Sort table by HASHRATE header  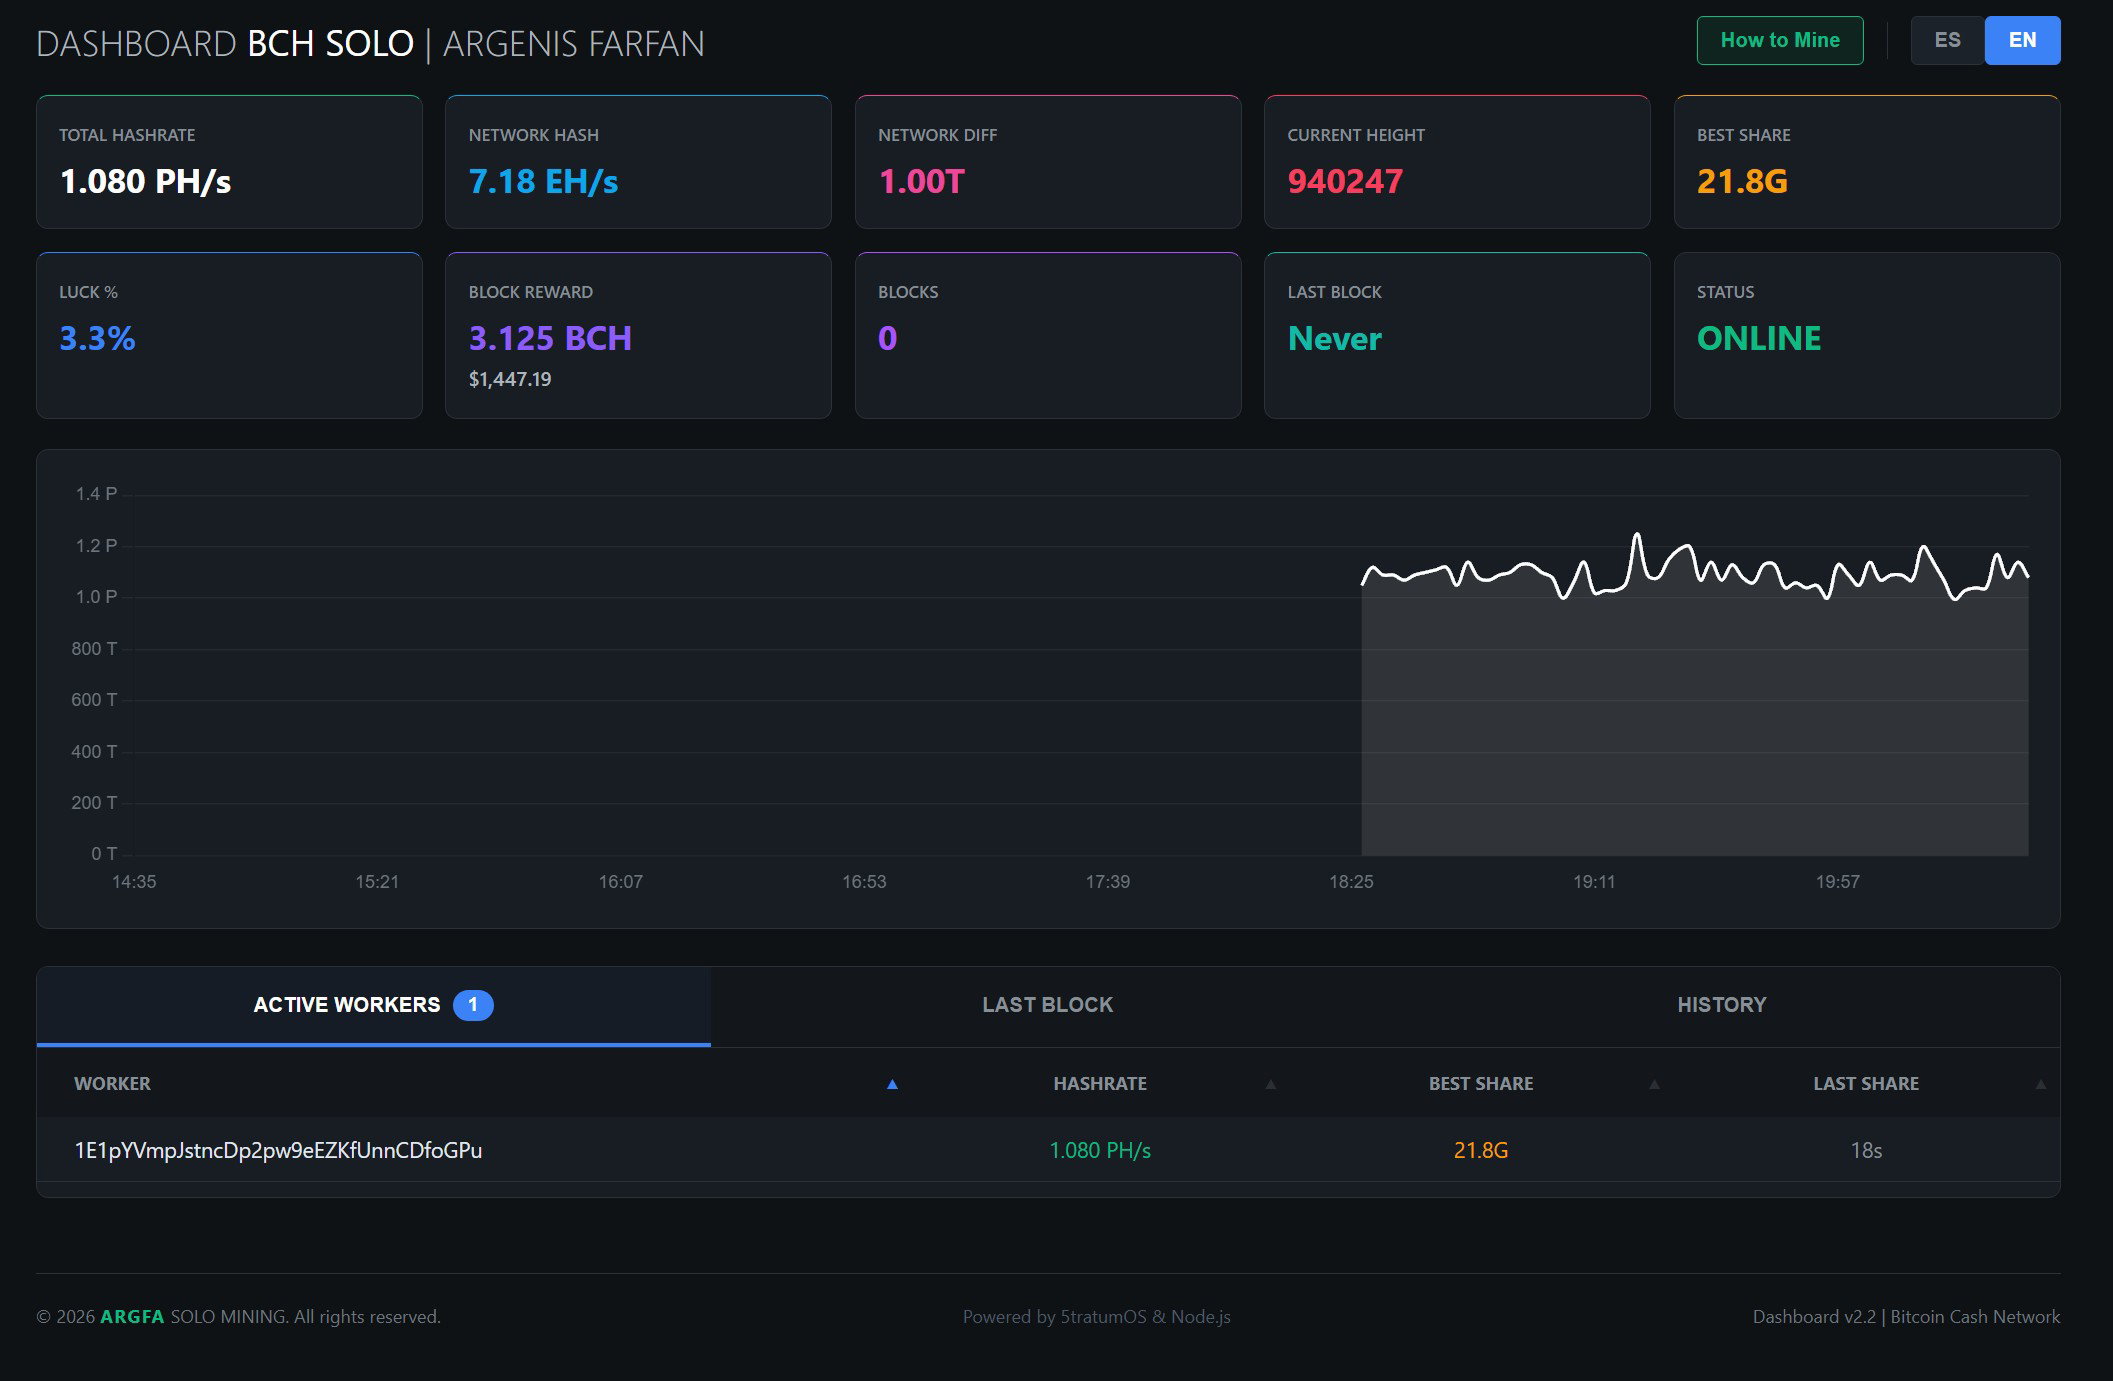click(x=1100, y=1084)
